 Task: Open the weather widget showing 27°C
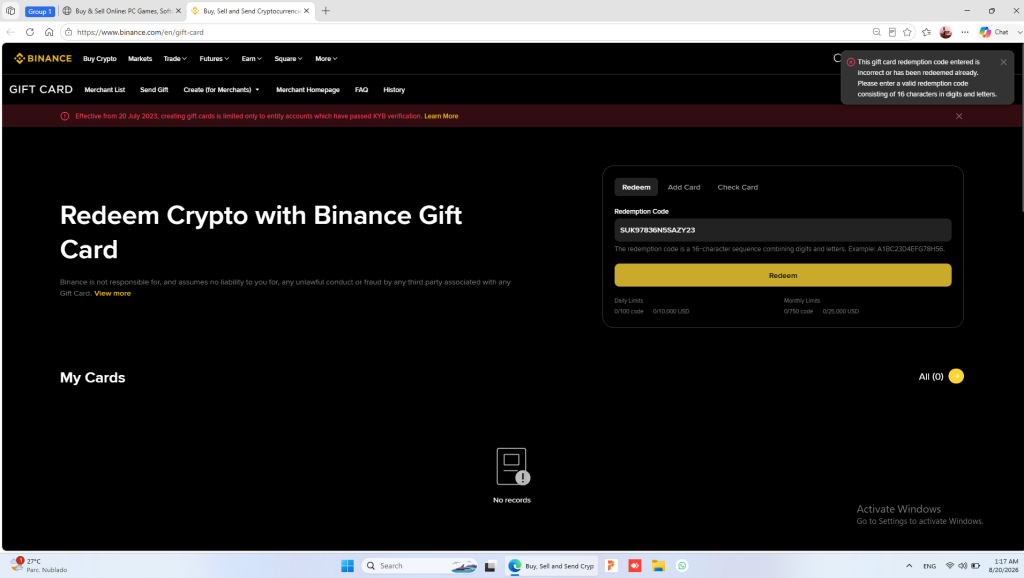point(39,566)
